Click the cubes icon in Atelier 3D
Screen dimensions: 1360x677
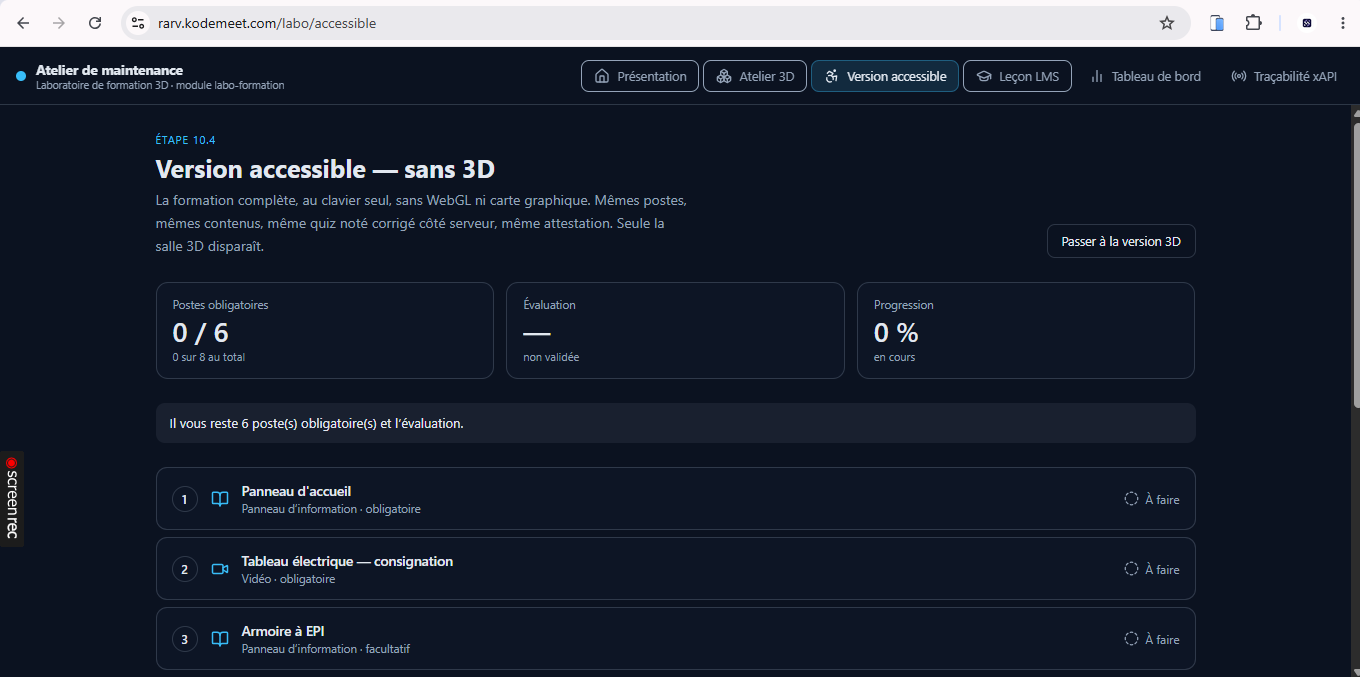click(x=724, y=76)
